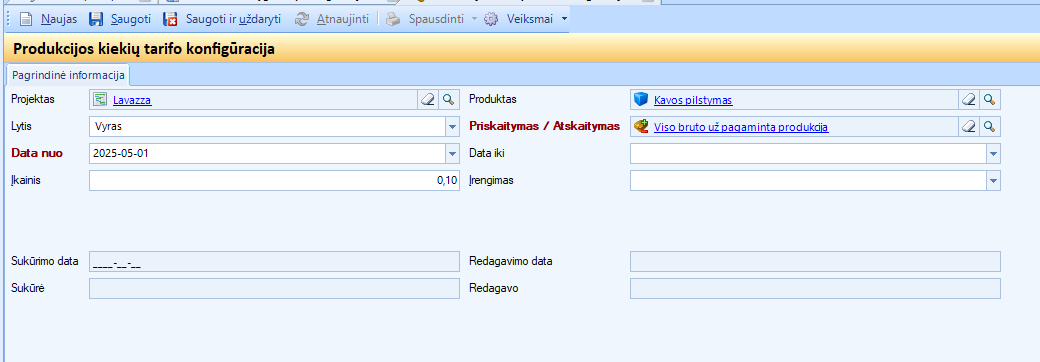This screenshot has height=362, width=1040.
Task: Search Priskaitymas / Atskaitymas with magnifier icon
Action: click(x=990, y=126)
